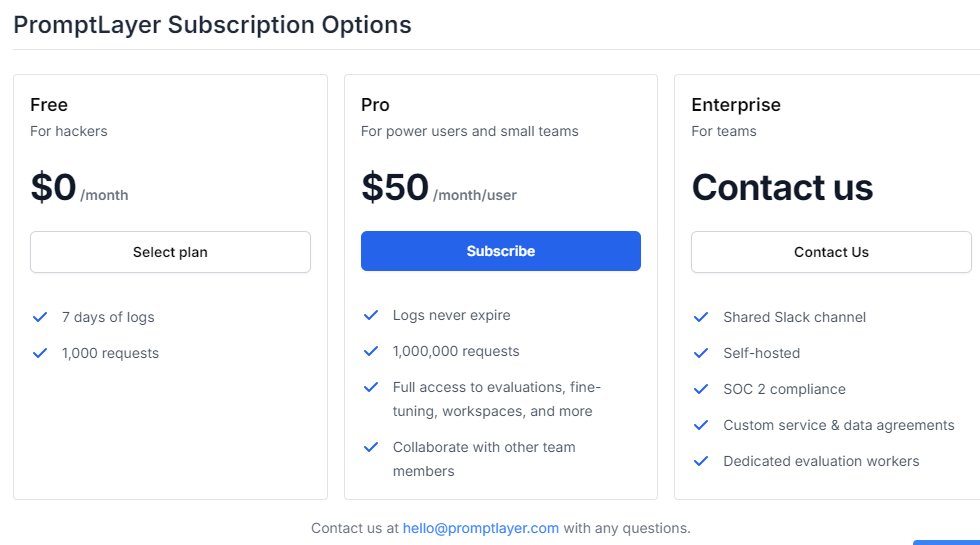Image resolution: width=980 pixels, height=545 pixels.
Task: Click the PromptLayer Subscription Options heading
Action: click(212, 25)
